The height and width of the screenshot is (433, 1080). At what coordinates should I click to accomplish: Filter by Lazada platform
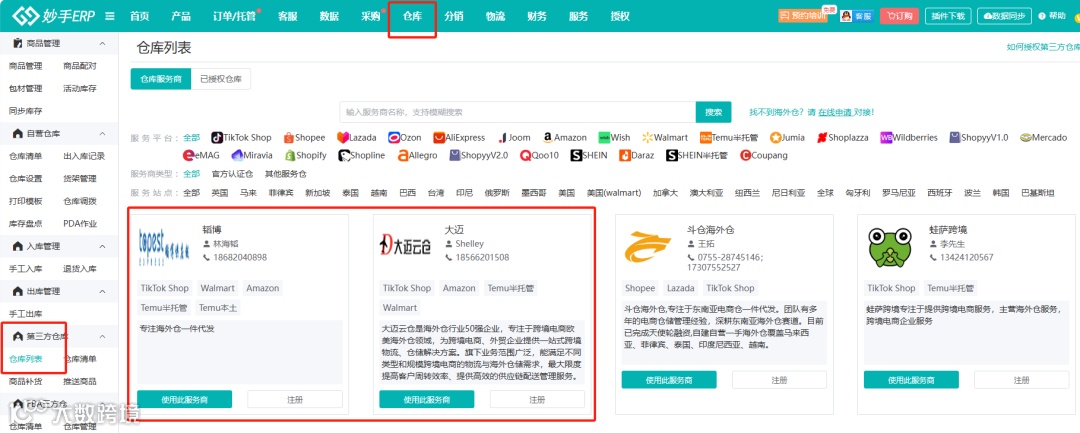tap(357, 138)
